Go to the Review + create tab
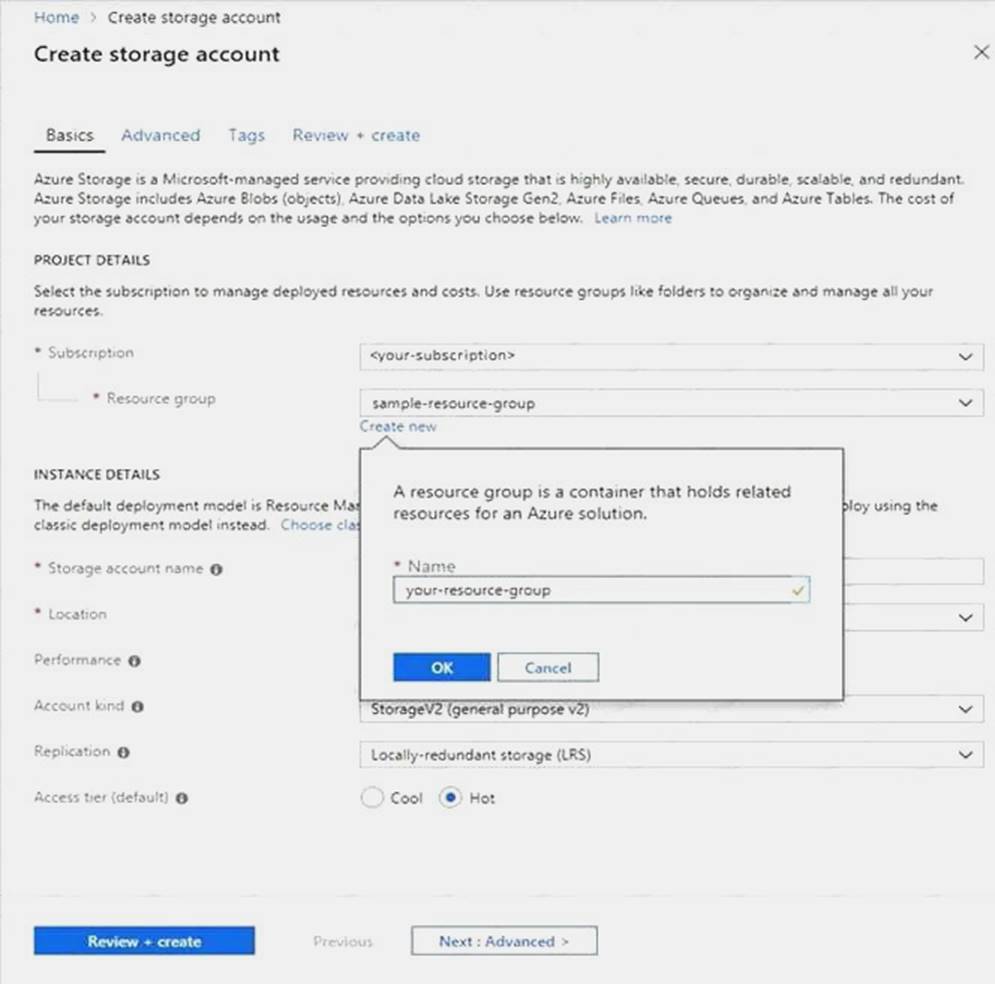This screenshot has width=995, height=984. coord(355,135)
